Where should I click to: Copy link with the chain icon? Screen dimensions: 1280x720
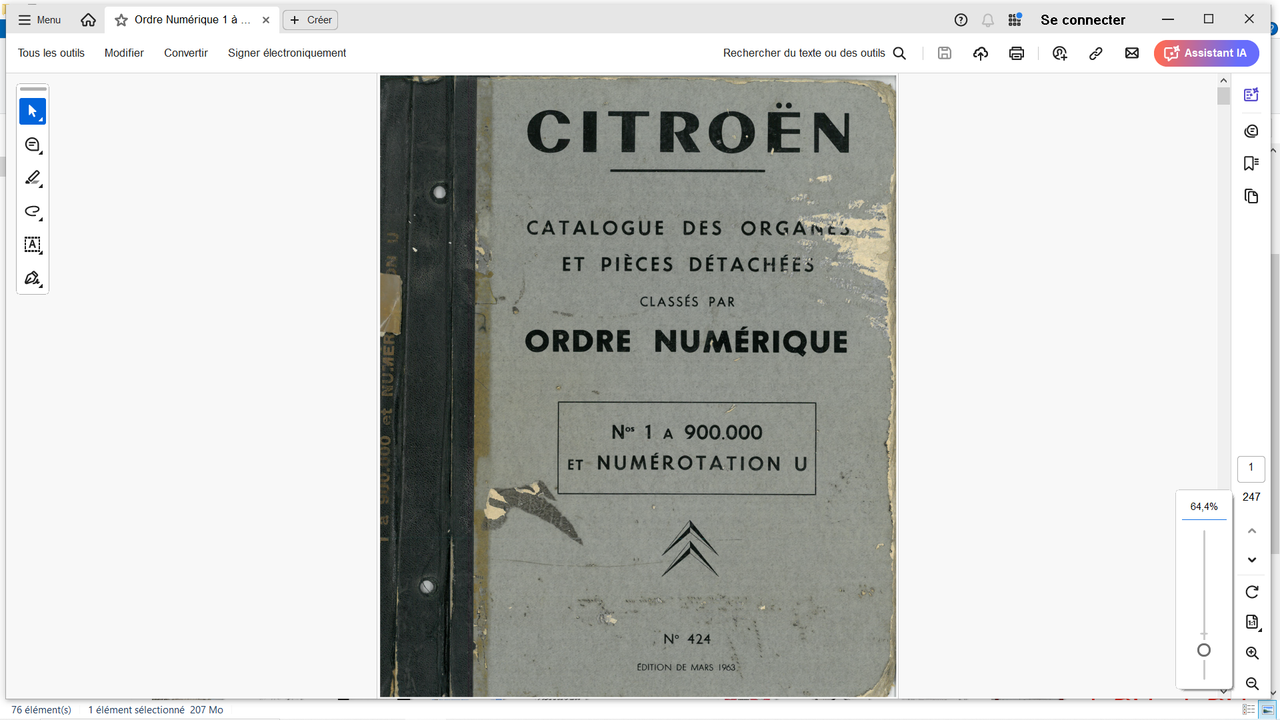point(1096,53)
